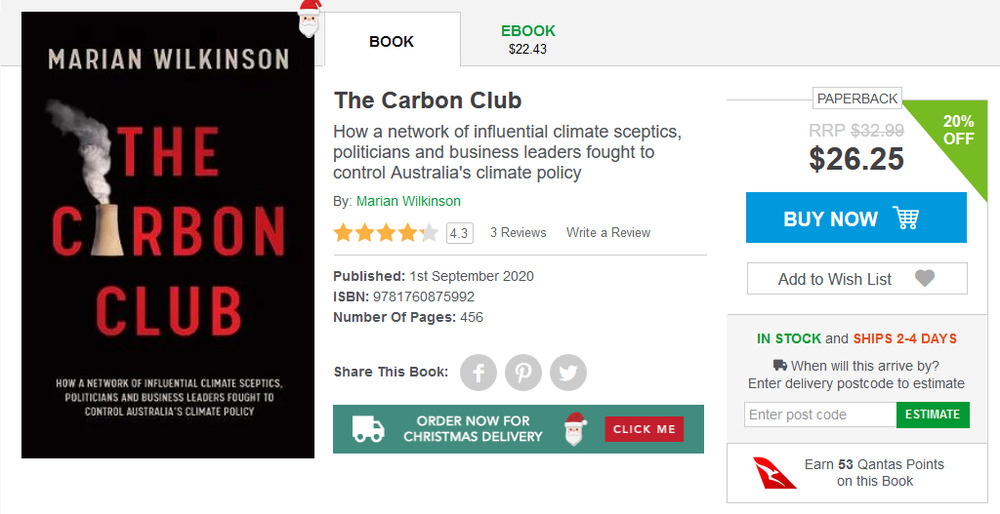Screen dimensions: 1000x514
Task: Share book on Facebook icon
Action: 478,373
